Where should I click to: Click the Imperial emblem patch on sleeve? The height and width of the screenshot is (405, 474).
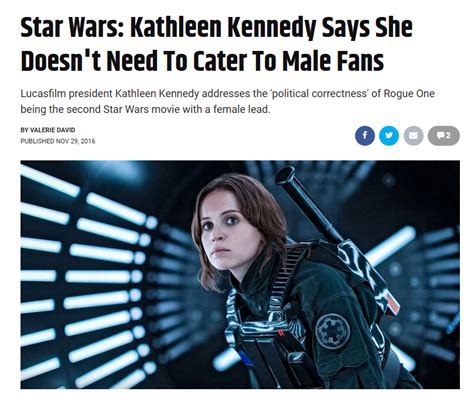pyautogui.click(x=333, y=331)
